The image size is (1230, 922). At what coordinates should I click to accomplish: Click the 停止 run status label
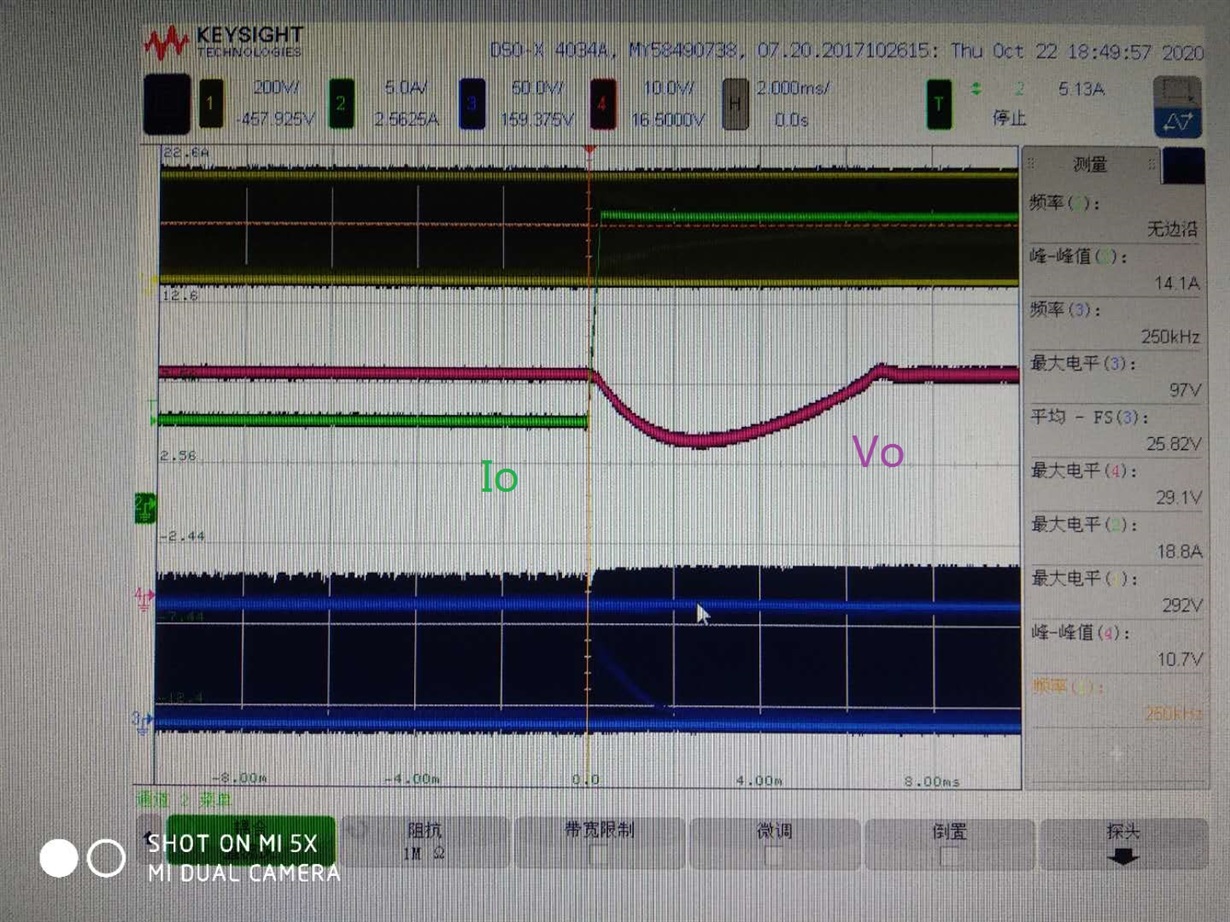pyautogui.click(x=1009, y=118)
